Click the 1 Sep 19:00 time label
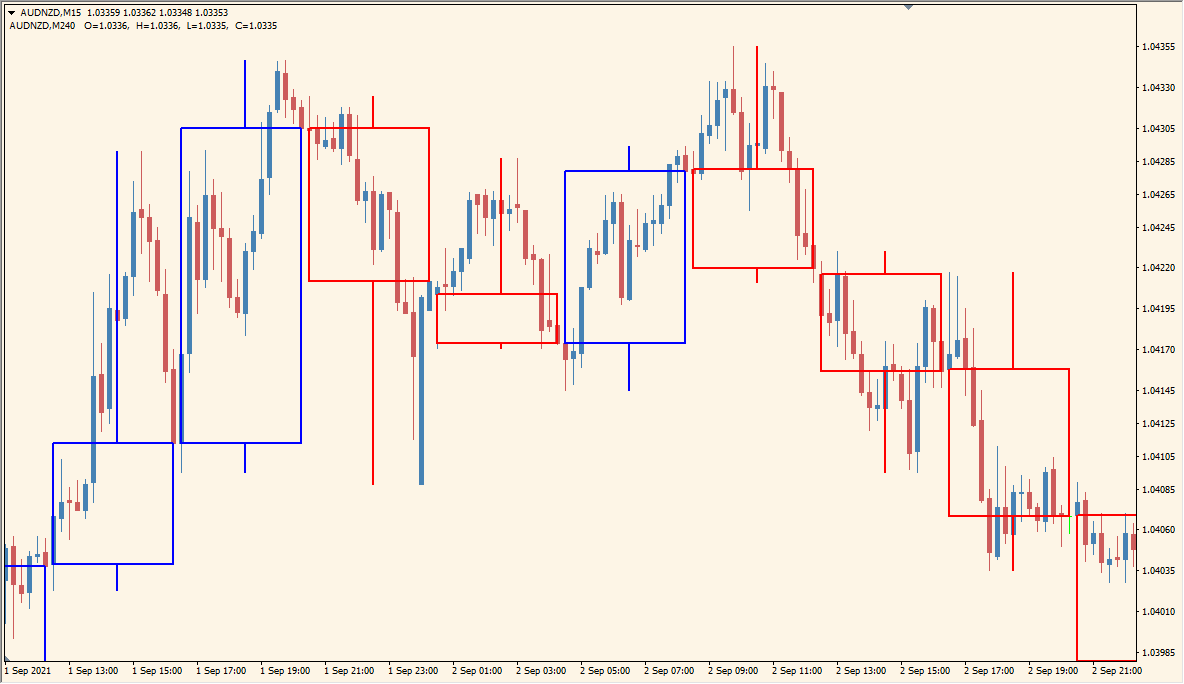Image resolution: width=1184 pixels, height=684 pixels. (285, 670)
